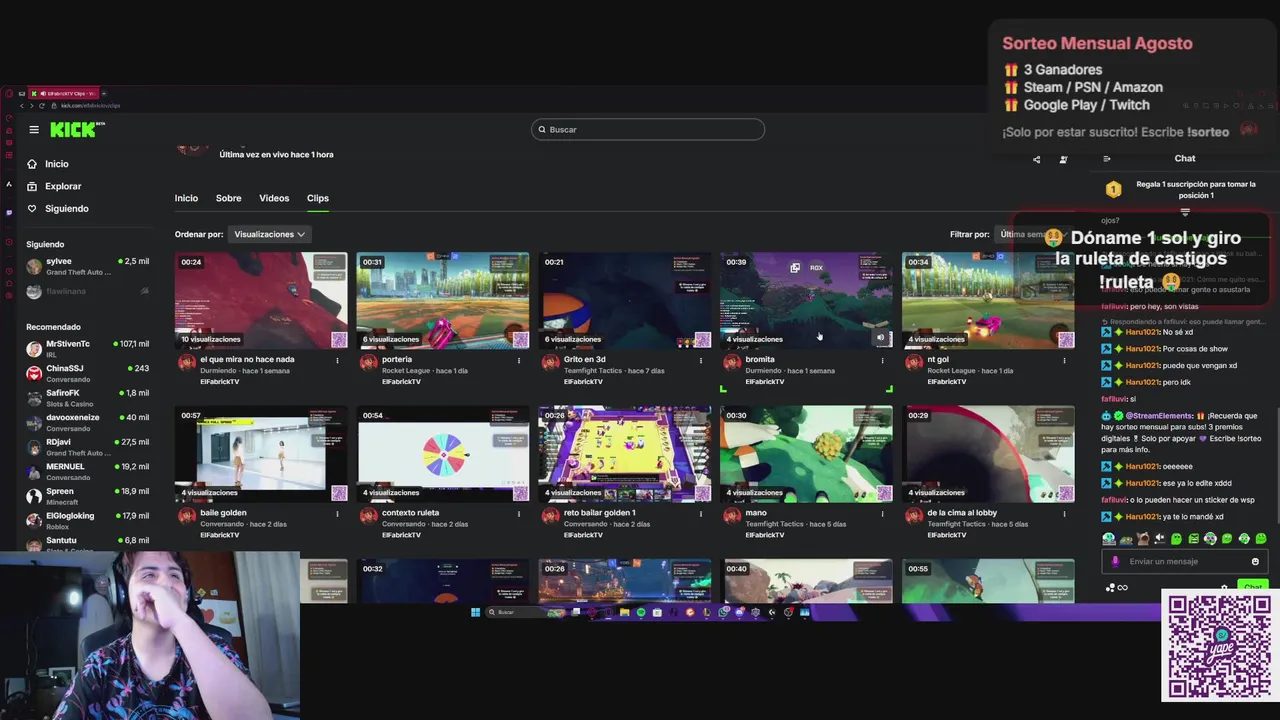Select the Clips tab
This screenshot has width=1280, height=720.
tap(318, 198)
